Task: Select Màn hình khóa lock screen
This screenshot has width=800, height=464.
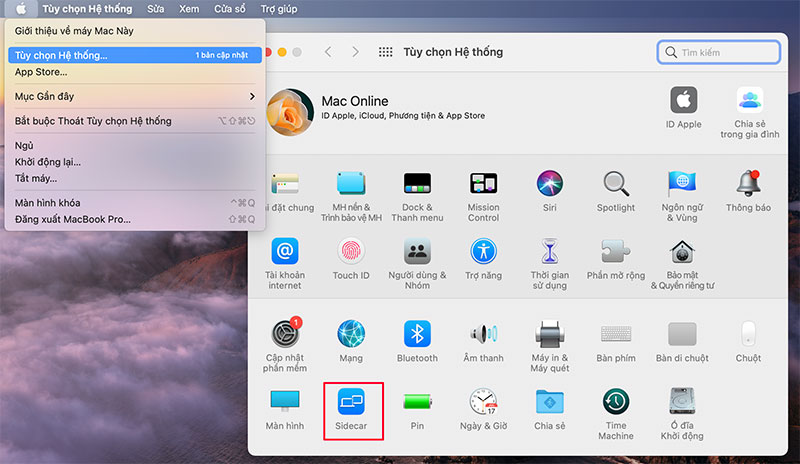Action: 135,203
